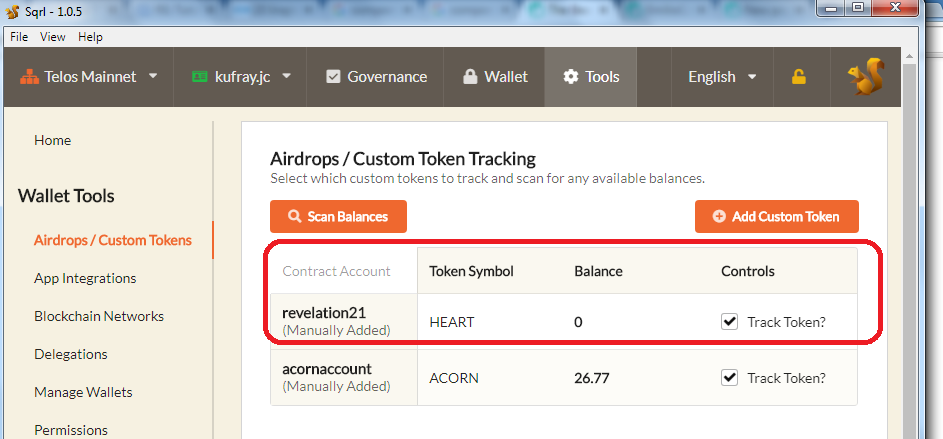Untrack the HEART token checkbox
943x439 pixels.
730,322
